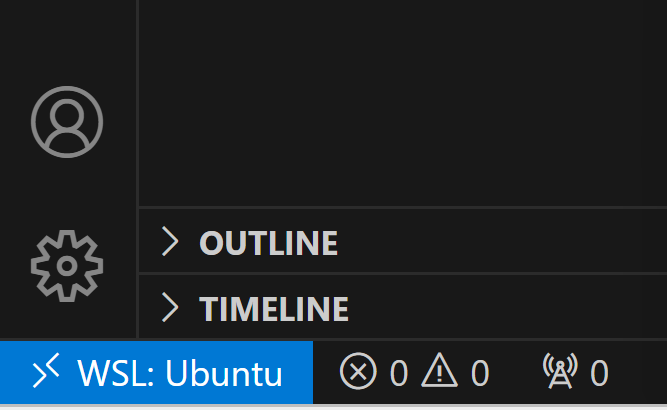Click the warnings triangle icon
Image resolution: width=667 pixels, height=410 pixels.
click(x=439, y=373)
